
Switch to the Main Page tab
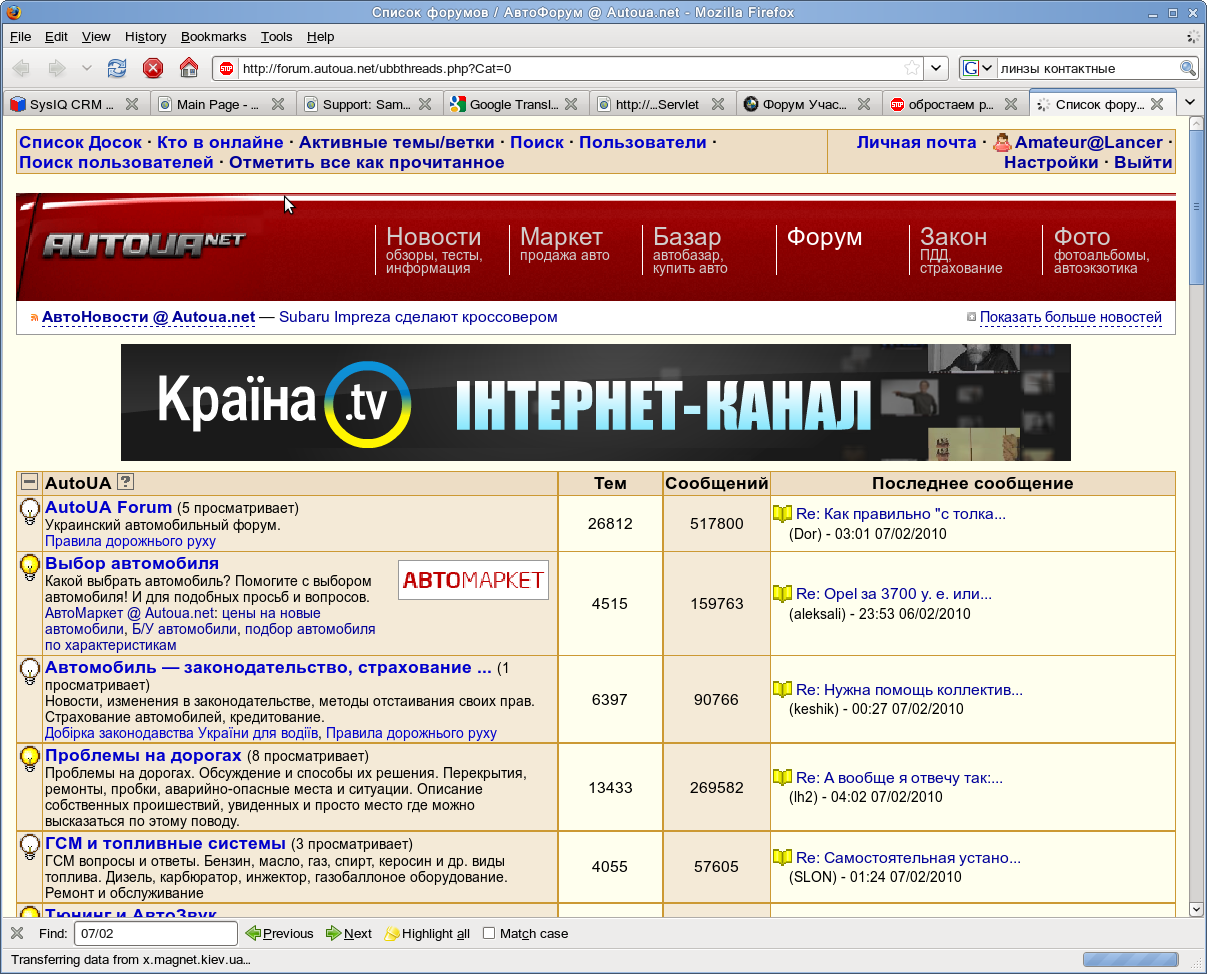click(222, 104)
